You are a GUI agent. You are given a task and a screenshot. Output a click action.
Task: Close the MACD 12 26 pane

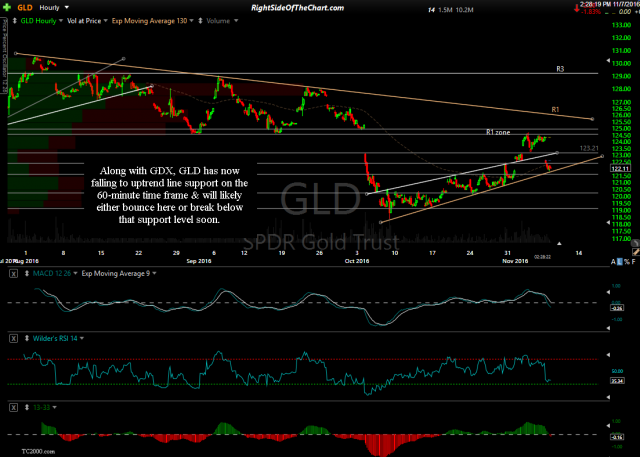click(13, 274)
